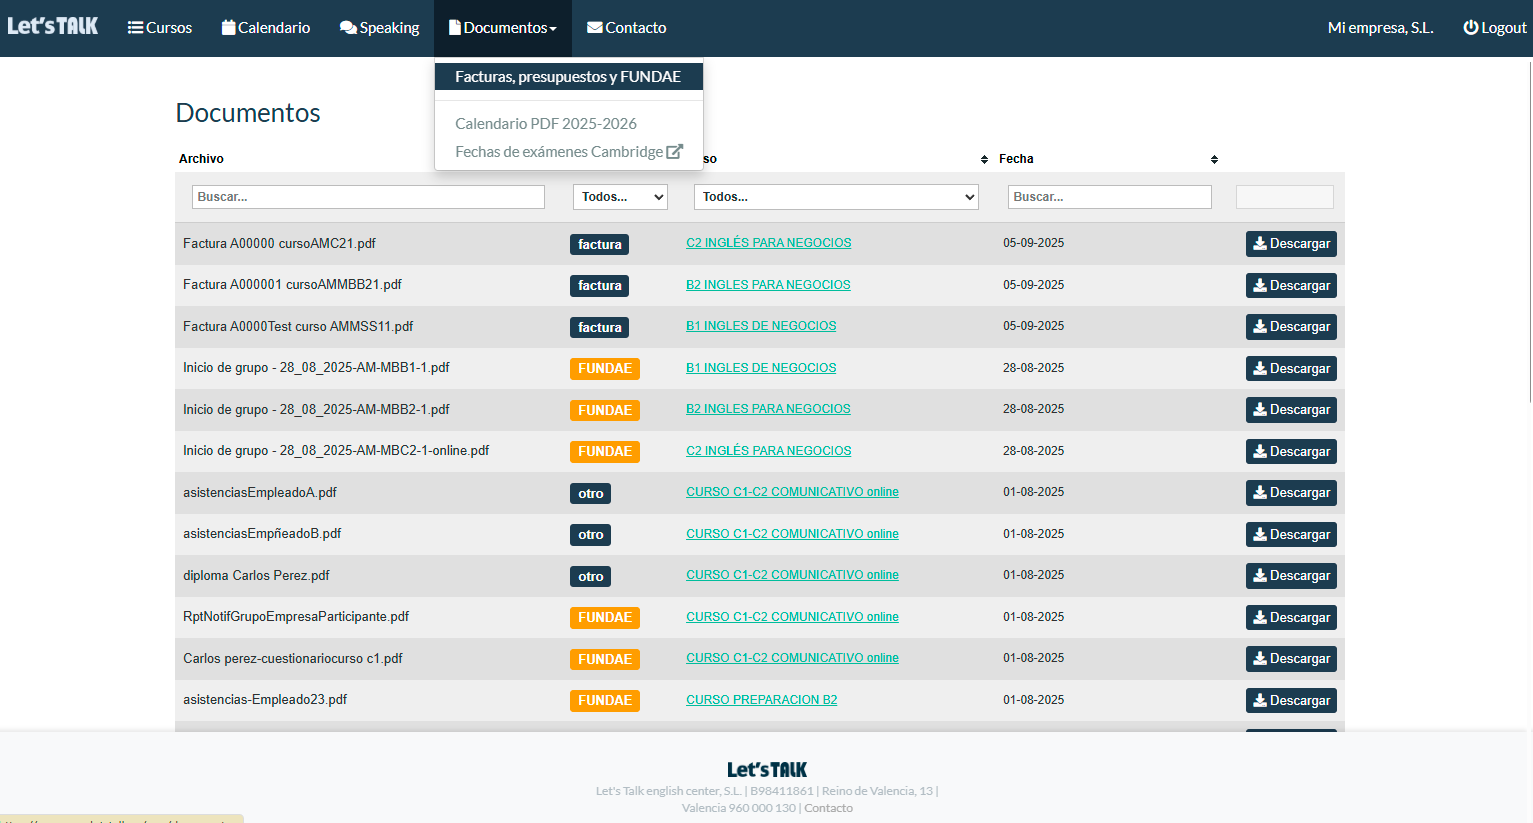Open the Calendario page
This screenshot has height=823, width=1533.
coord(266,28)
